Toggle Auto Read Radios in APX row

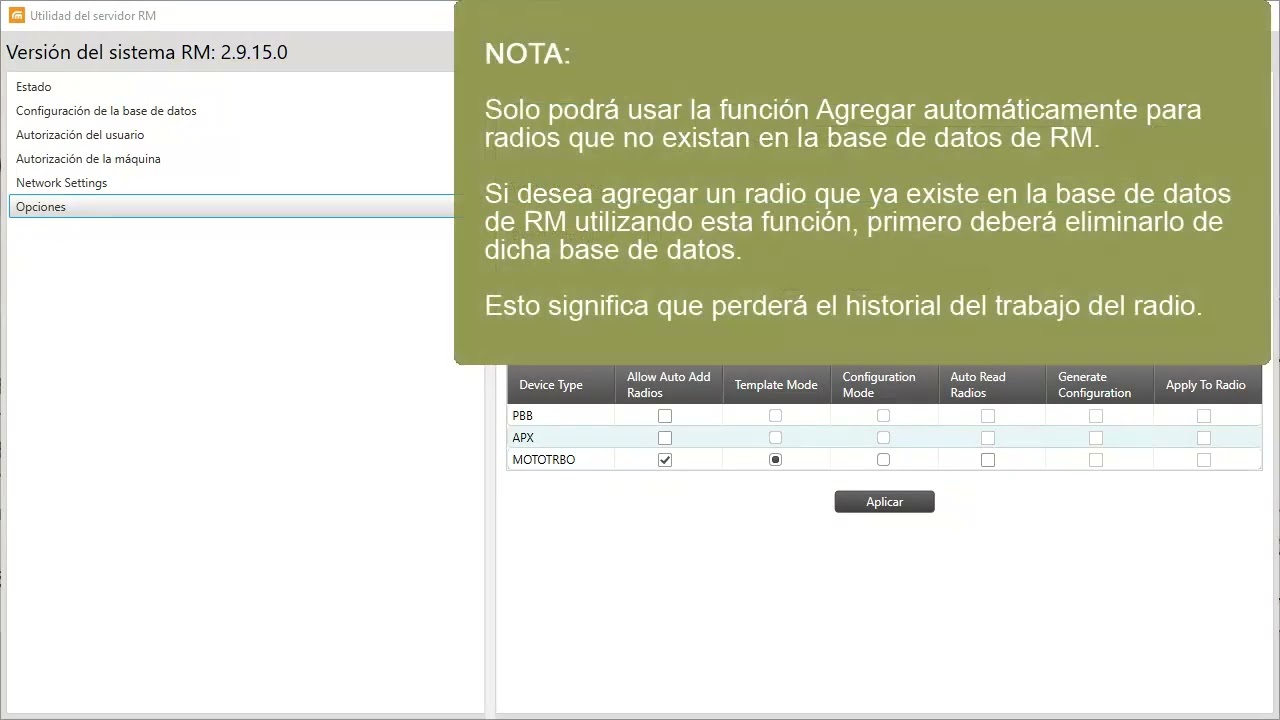coord(988,438)
